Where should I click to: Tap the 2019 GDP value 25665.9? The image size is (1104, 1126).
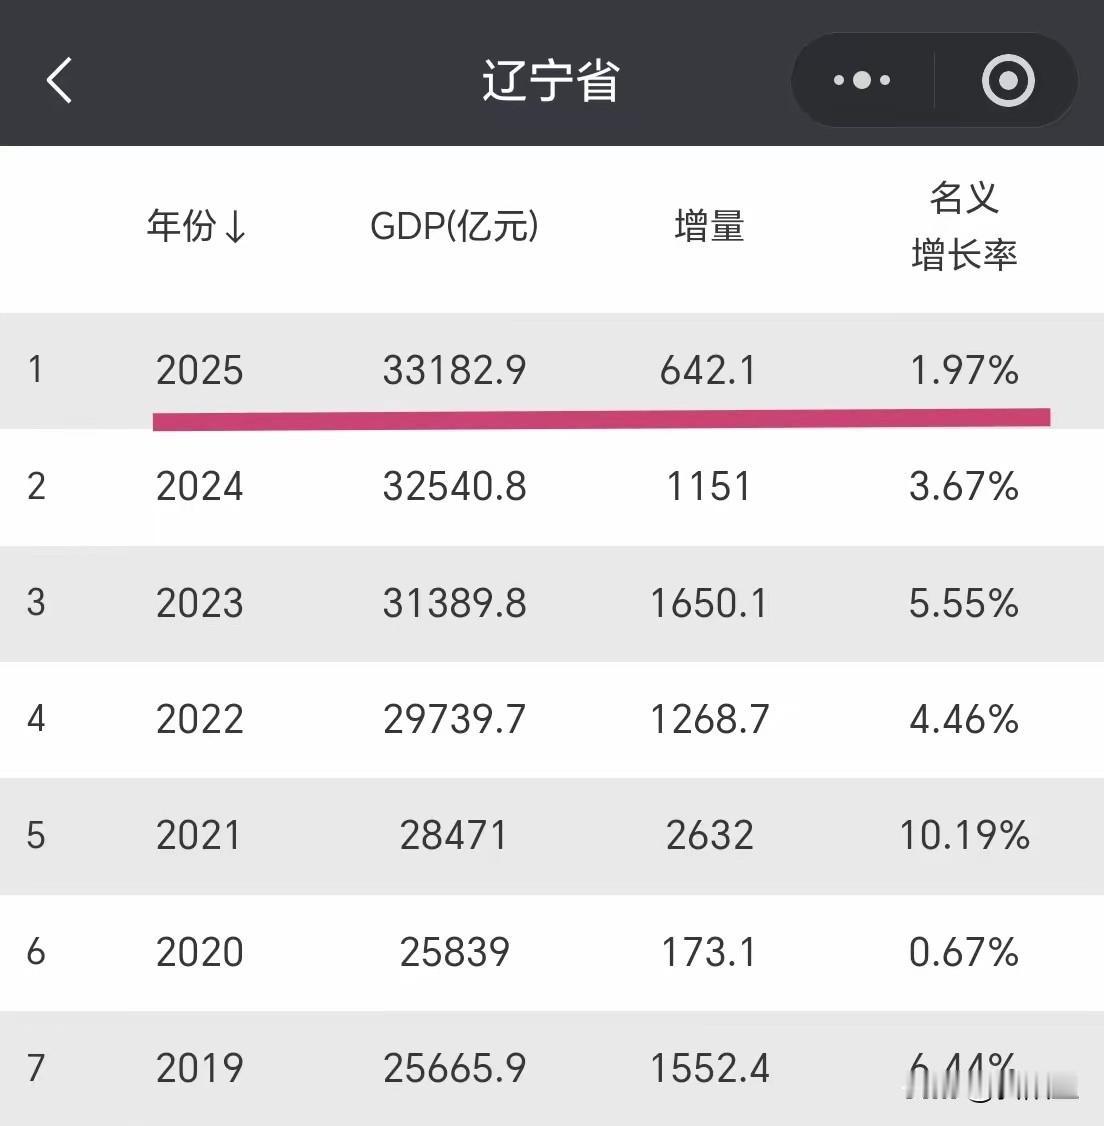pos(455,1069)
